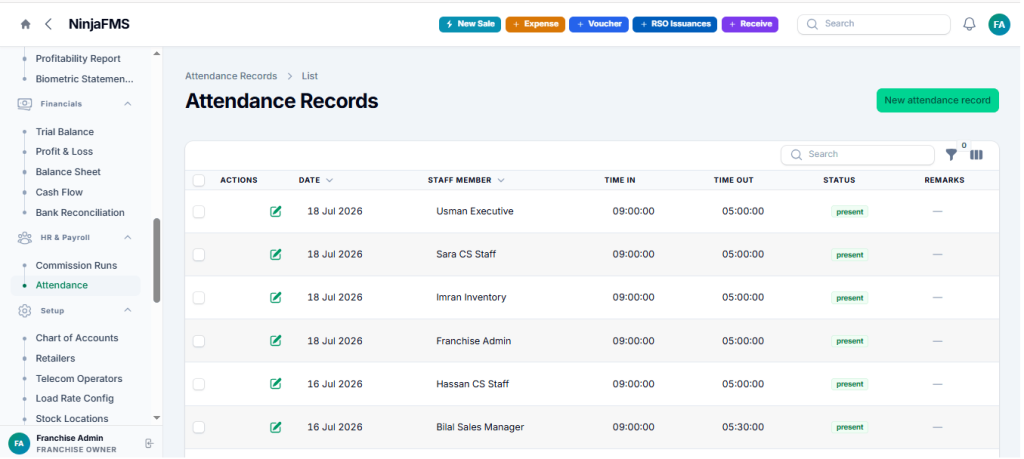Click the NinjaFMS app title
Viewport: 1024px width, 459px height.
[99, 25]
